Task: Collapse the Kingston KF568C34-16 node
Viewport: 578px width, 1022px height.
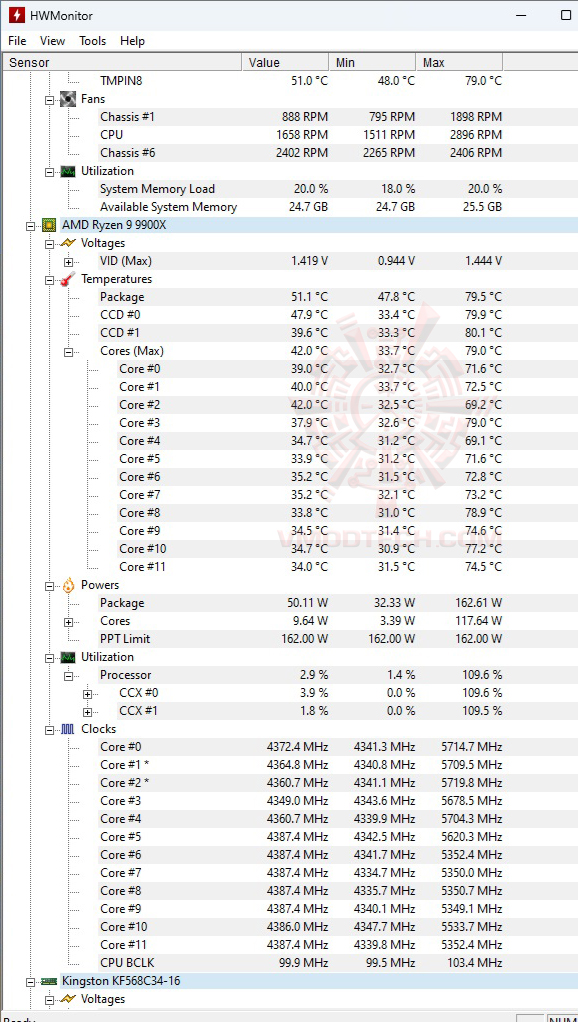Action: (x=30, y=981)
